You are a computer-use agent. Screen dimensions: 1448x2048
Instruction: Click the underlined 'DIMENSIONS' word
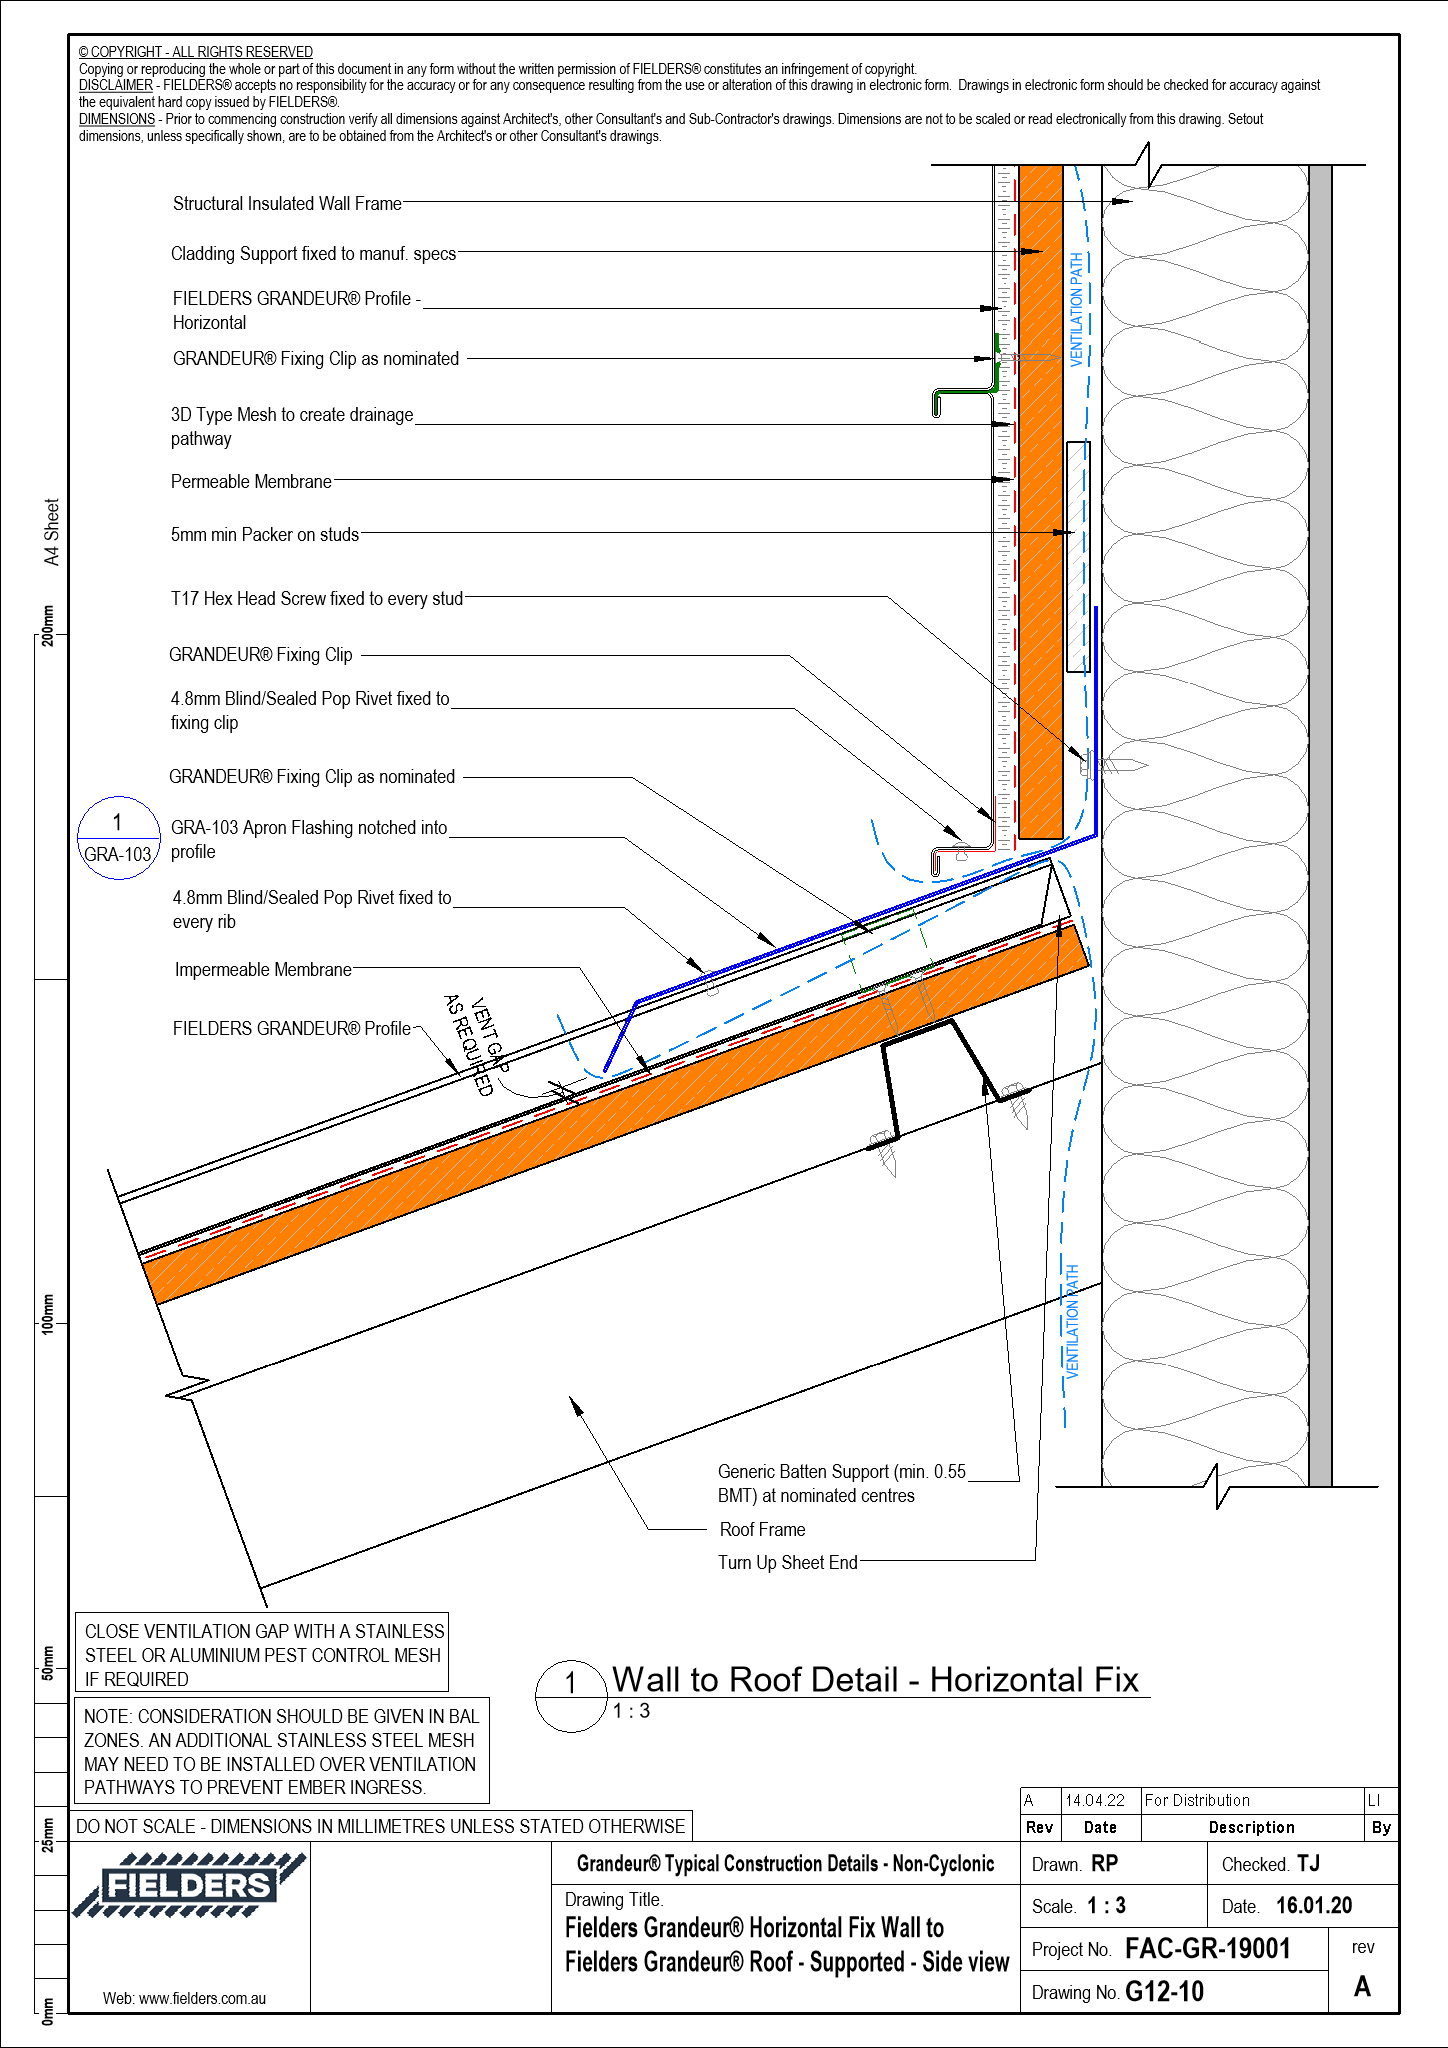(x=117, y=119)
